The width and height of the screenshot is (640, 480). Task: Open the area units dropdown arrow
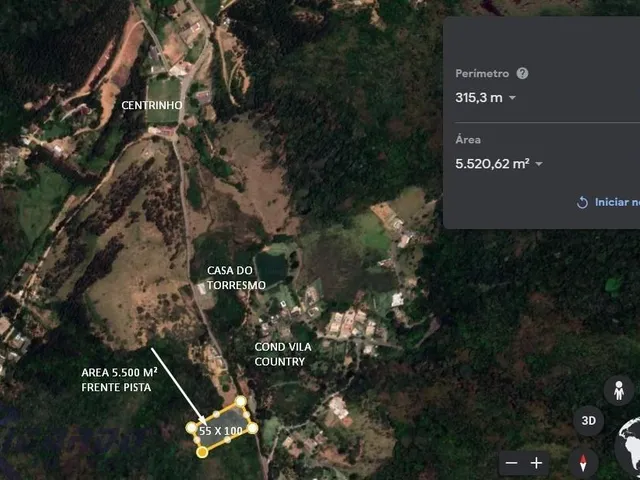[x=539, y=164]
